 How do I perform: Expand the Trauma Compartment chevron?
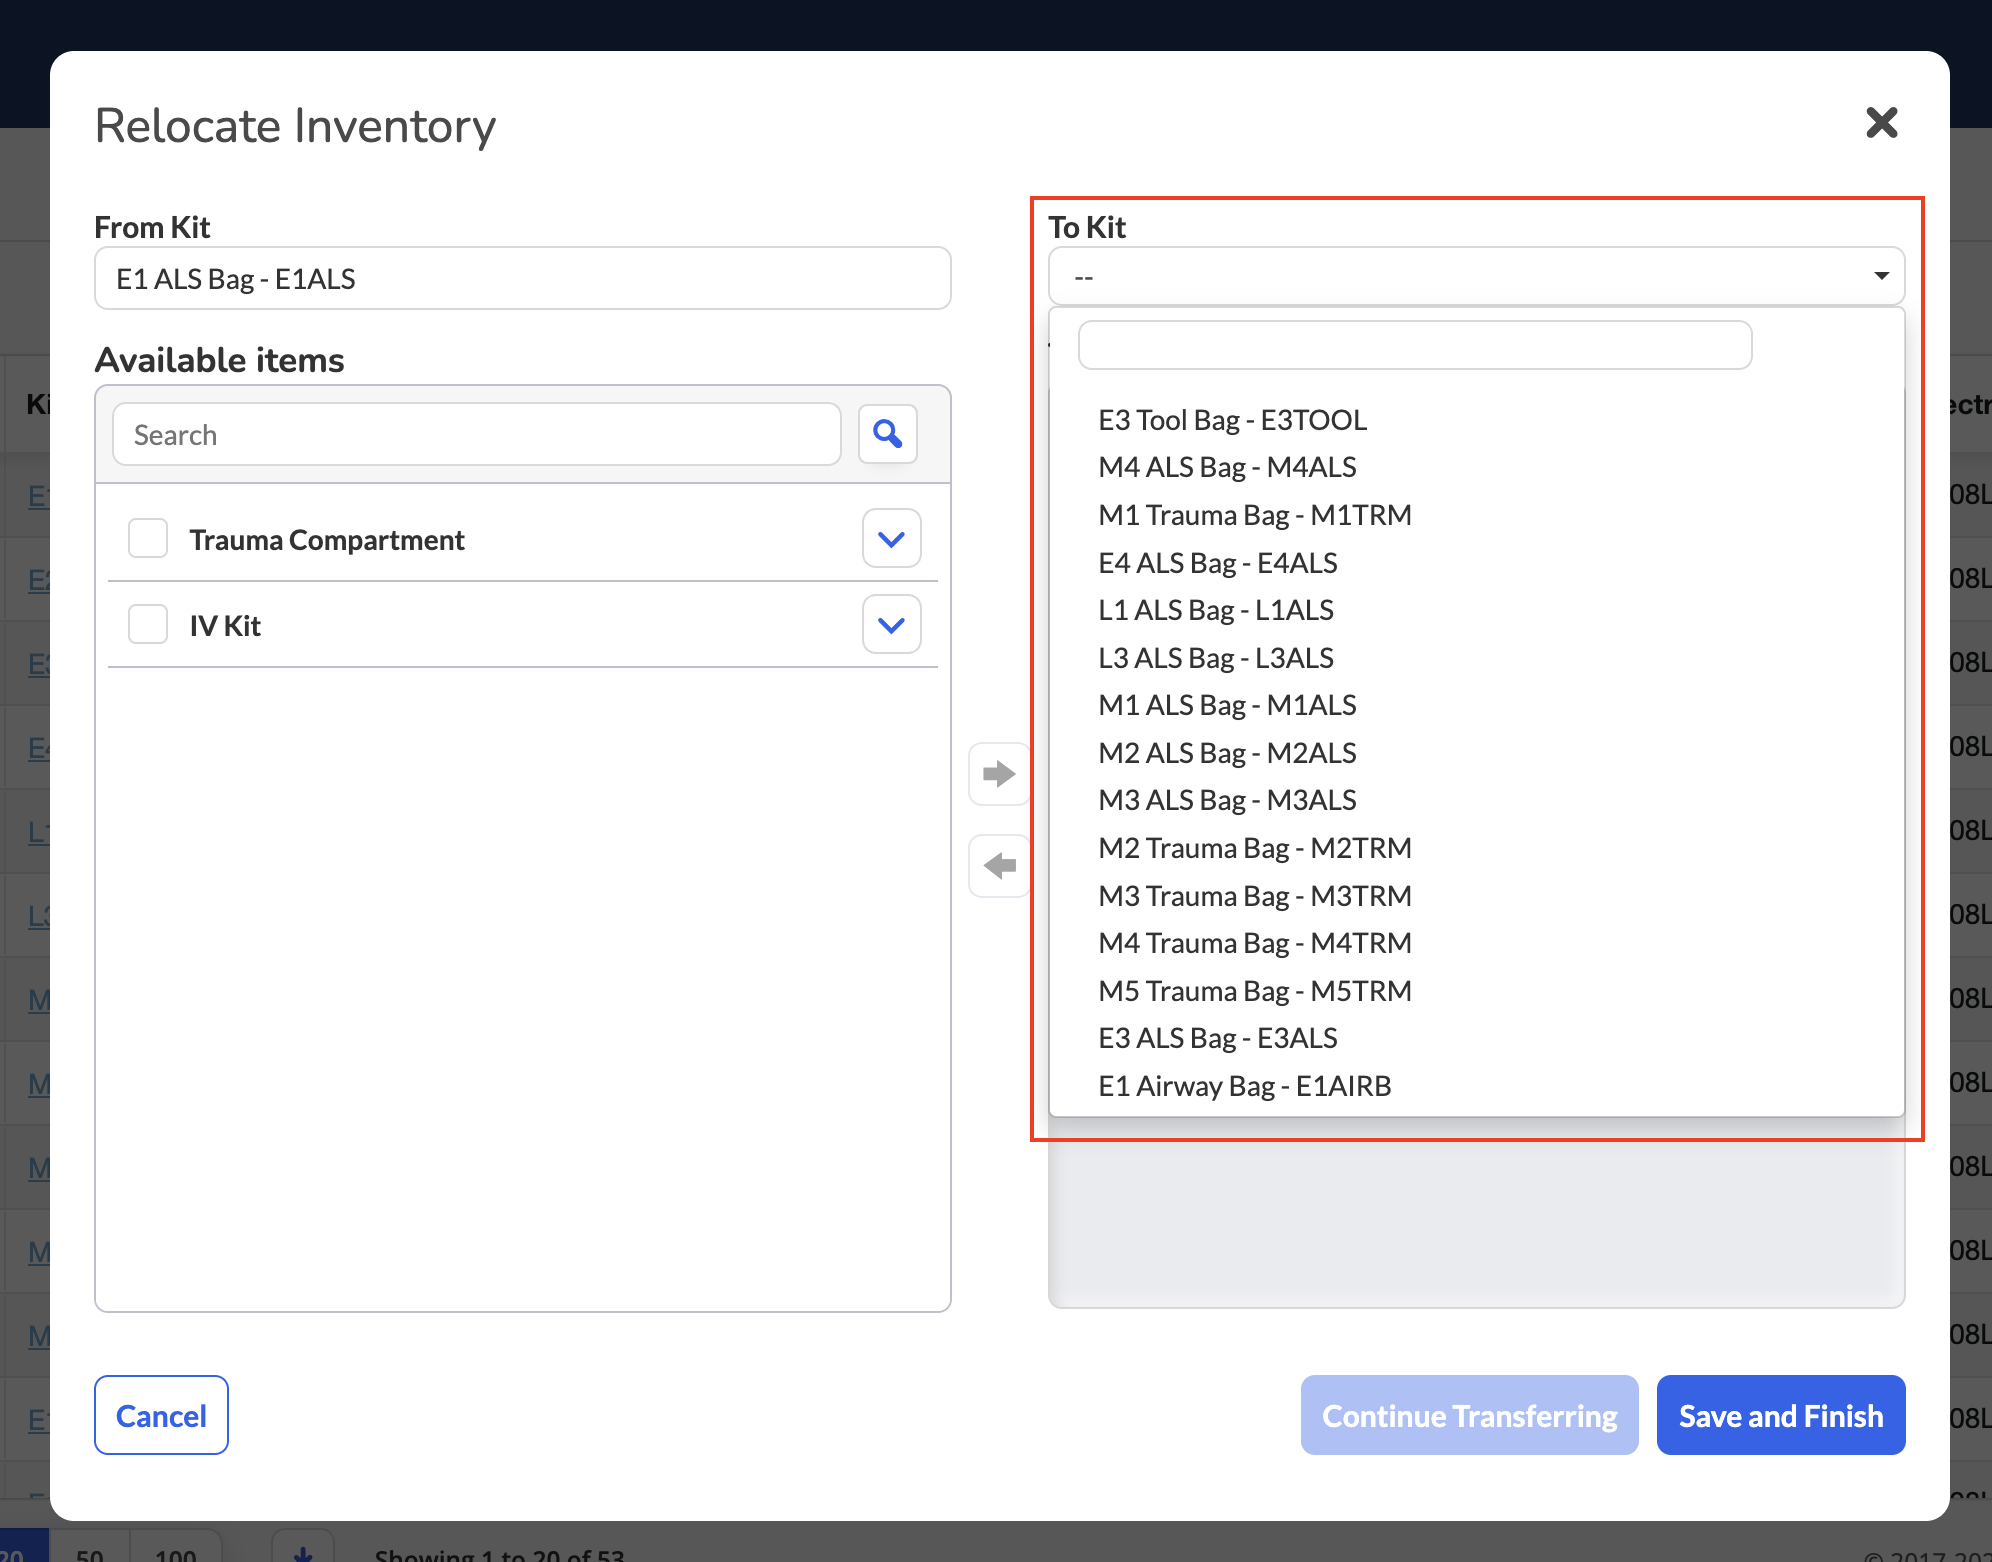point(891,539)
